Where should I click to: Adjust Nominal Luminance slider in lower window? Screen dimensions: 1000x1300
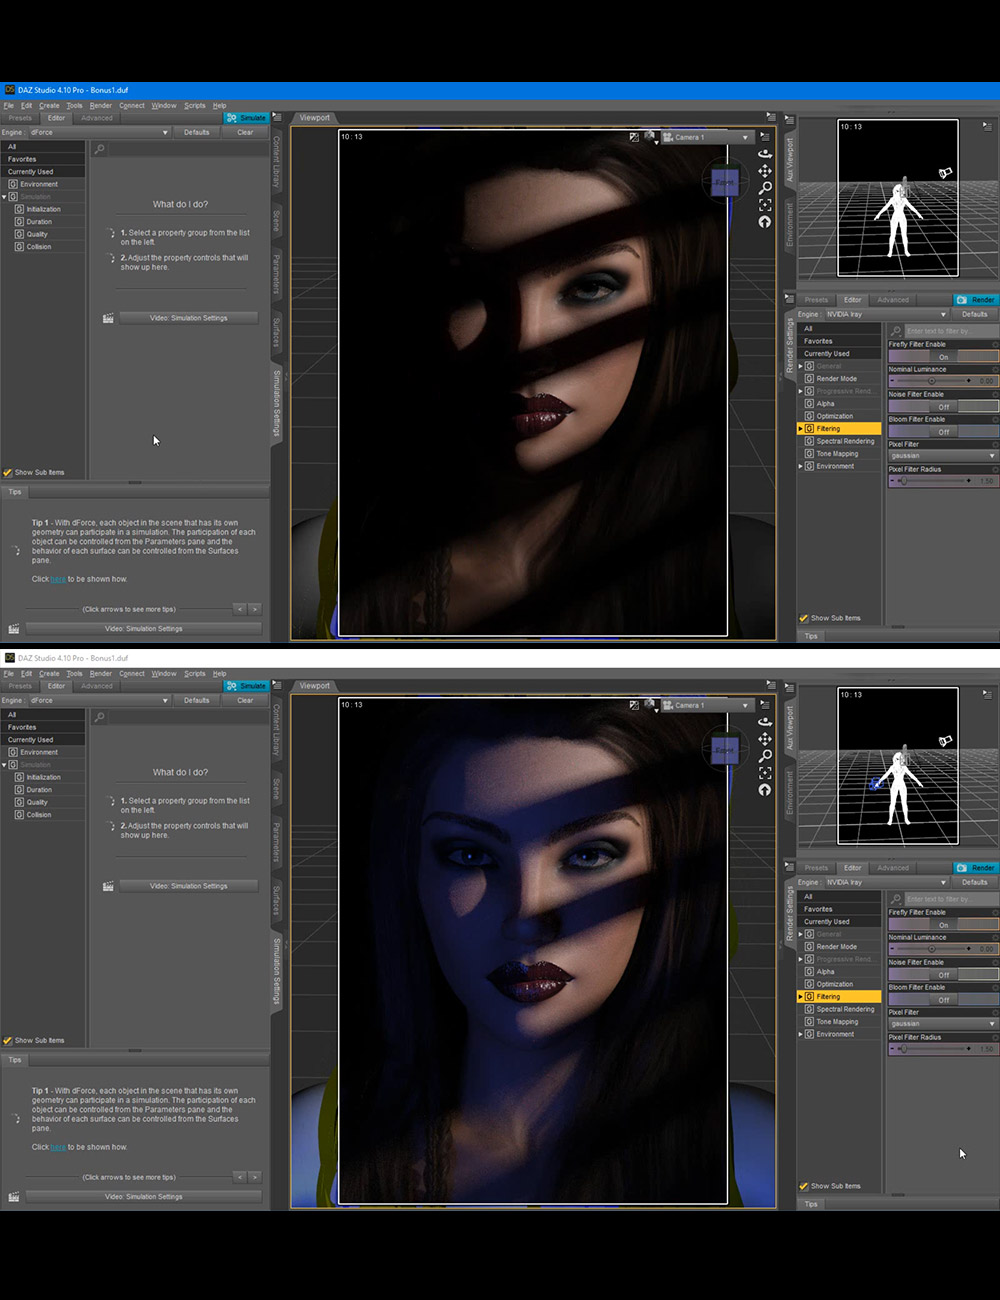coord(930,949)
